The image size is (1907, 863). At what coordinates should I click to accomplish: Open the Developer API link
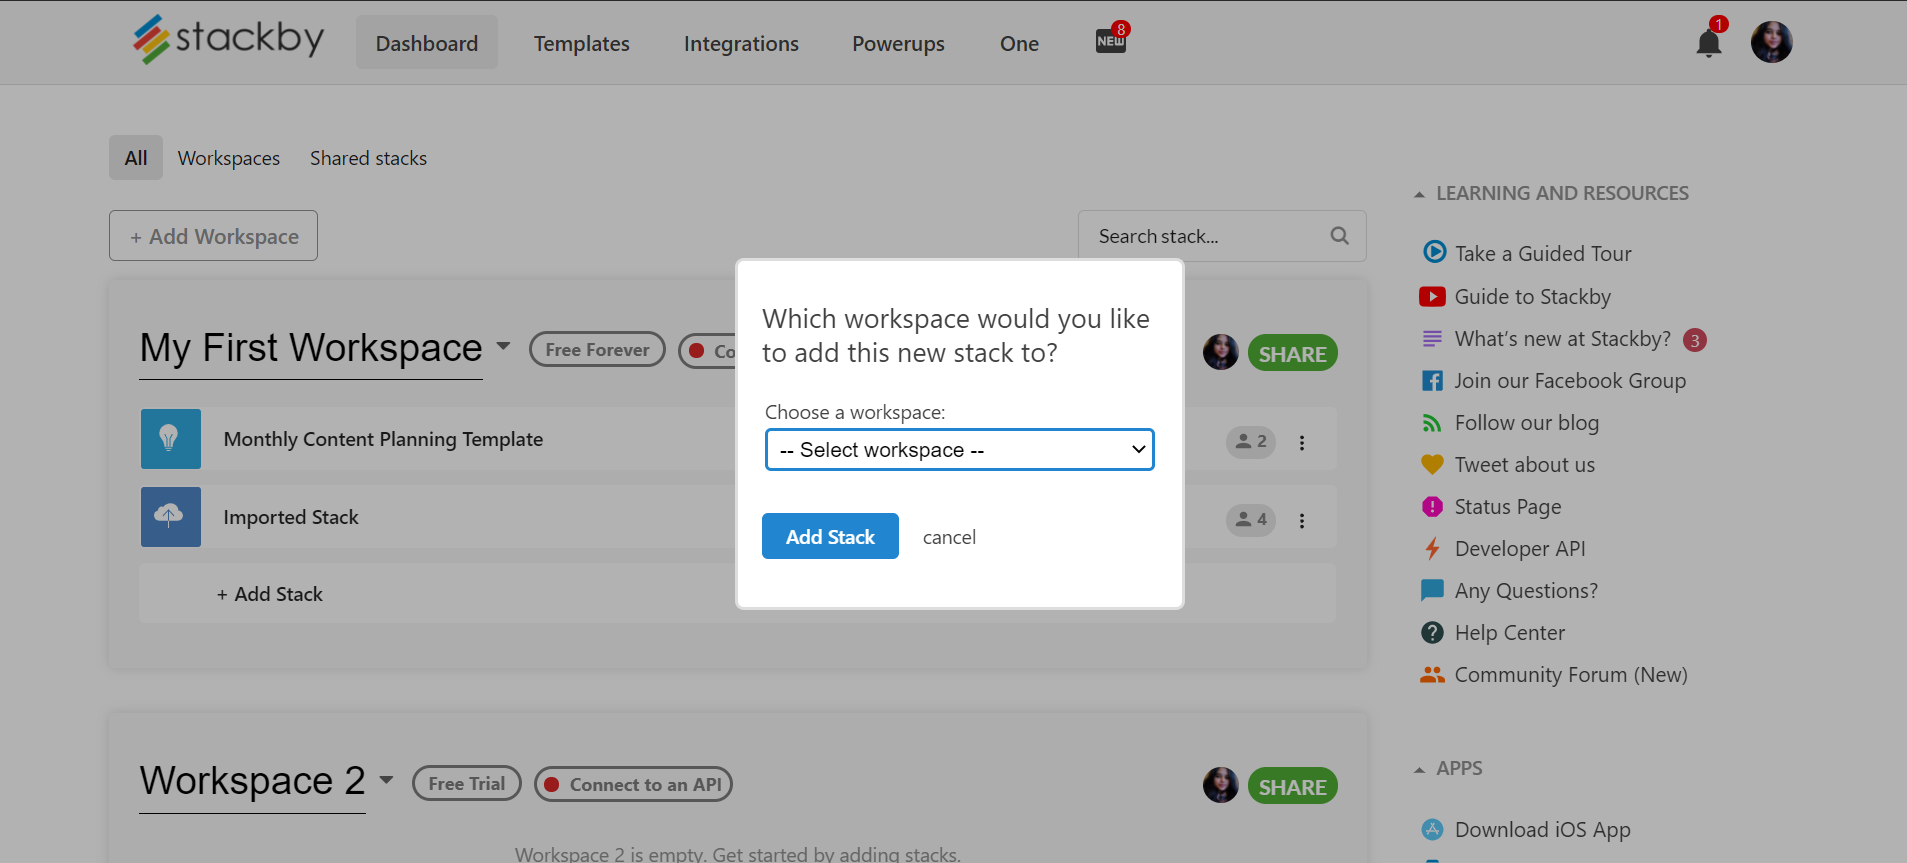click(x=1520, y=549)
